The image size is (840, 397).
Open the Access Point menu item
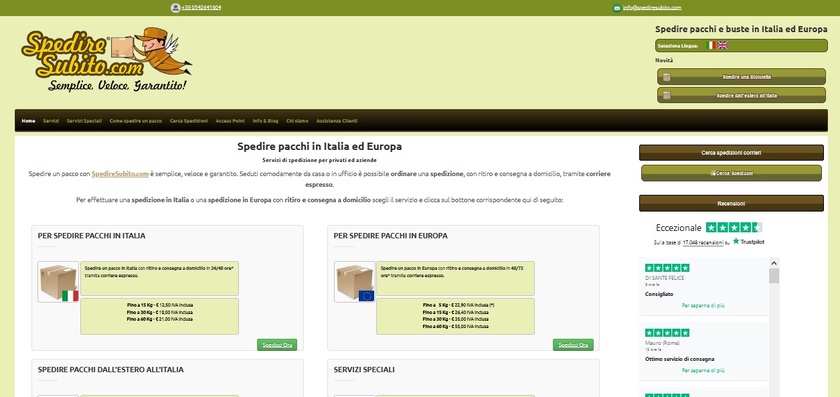[230, 121]
